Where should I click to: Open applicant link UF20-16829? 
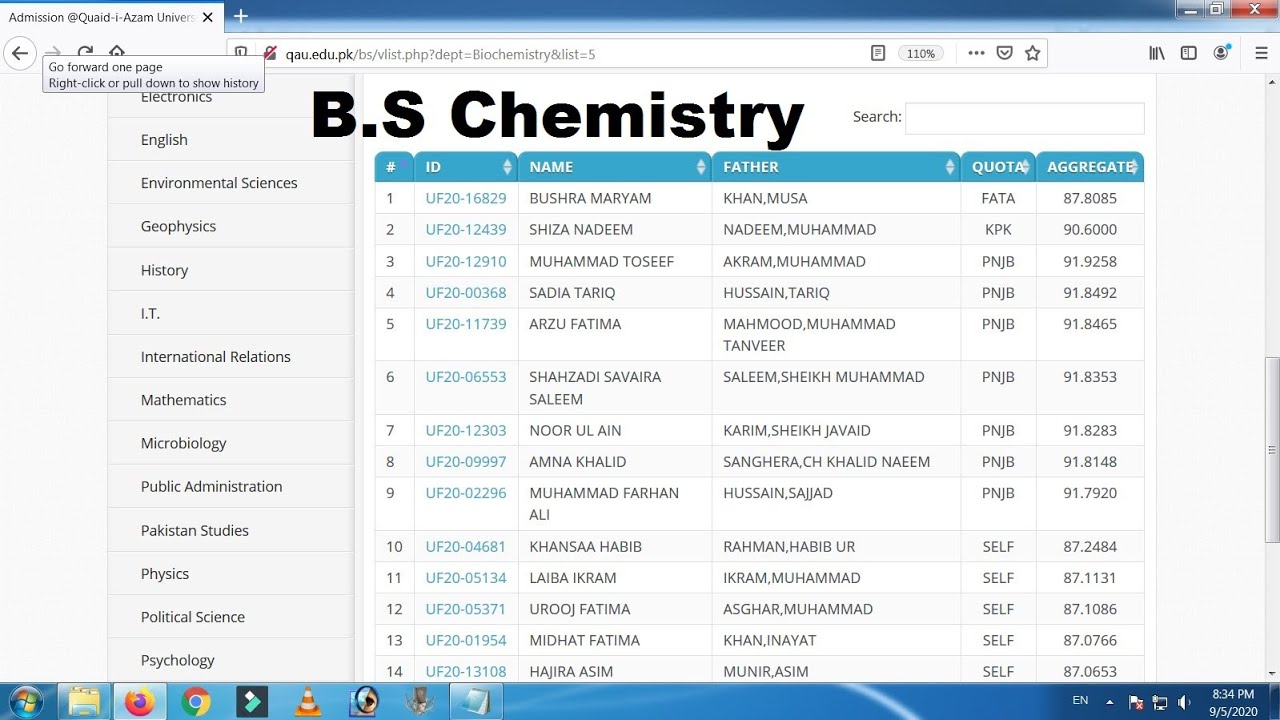(x=466, y=198)
